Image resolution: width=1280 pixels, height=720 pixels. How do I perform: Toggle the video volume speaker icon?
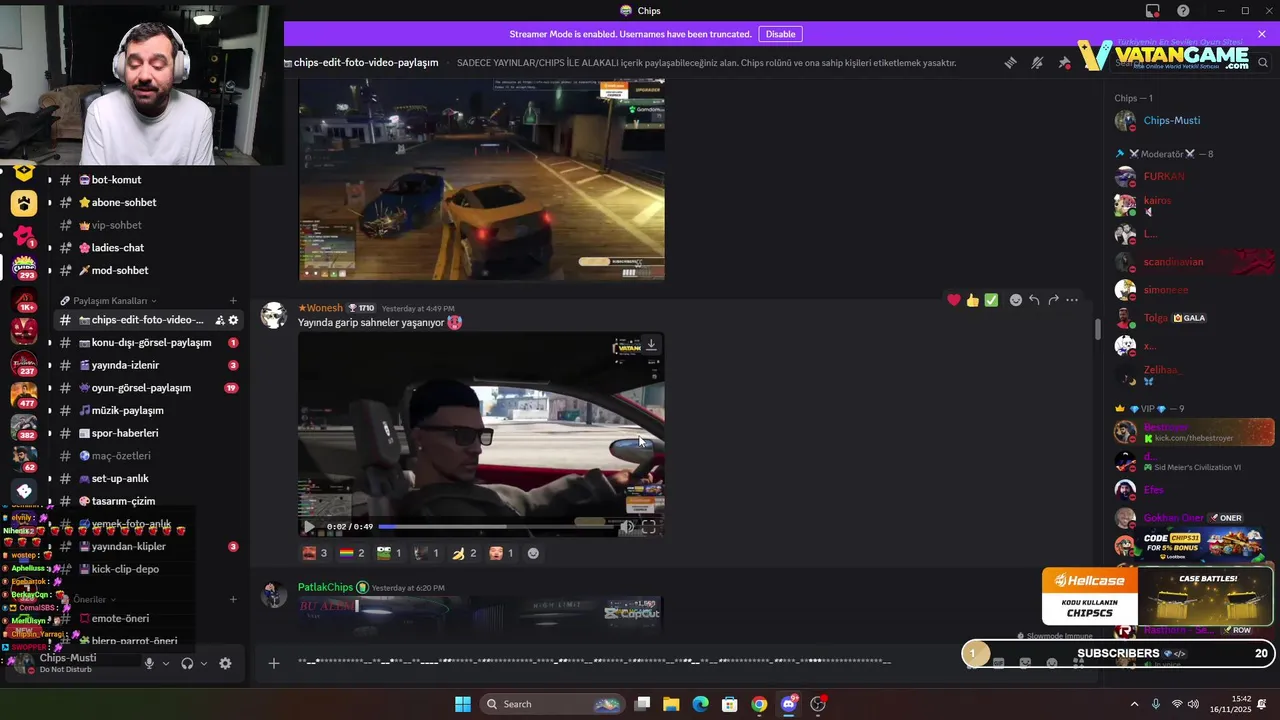(627, 526)
